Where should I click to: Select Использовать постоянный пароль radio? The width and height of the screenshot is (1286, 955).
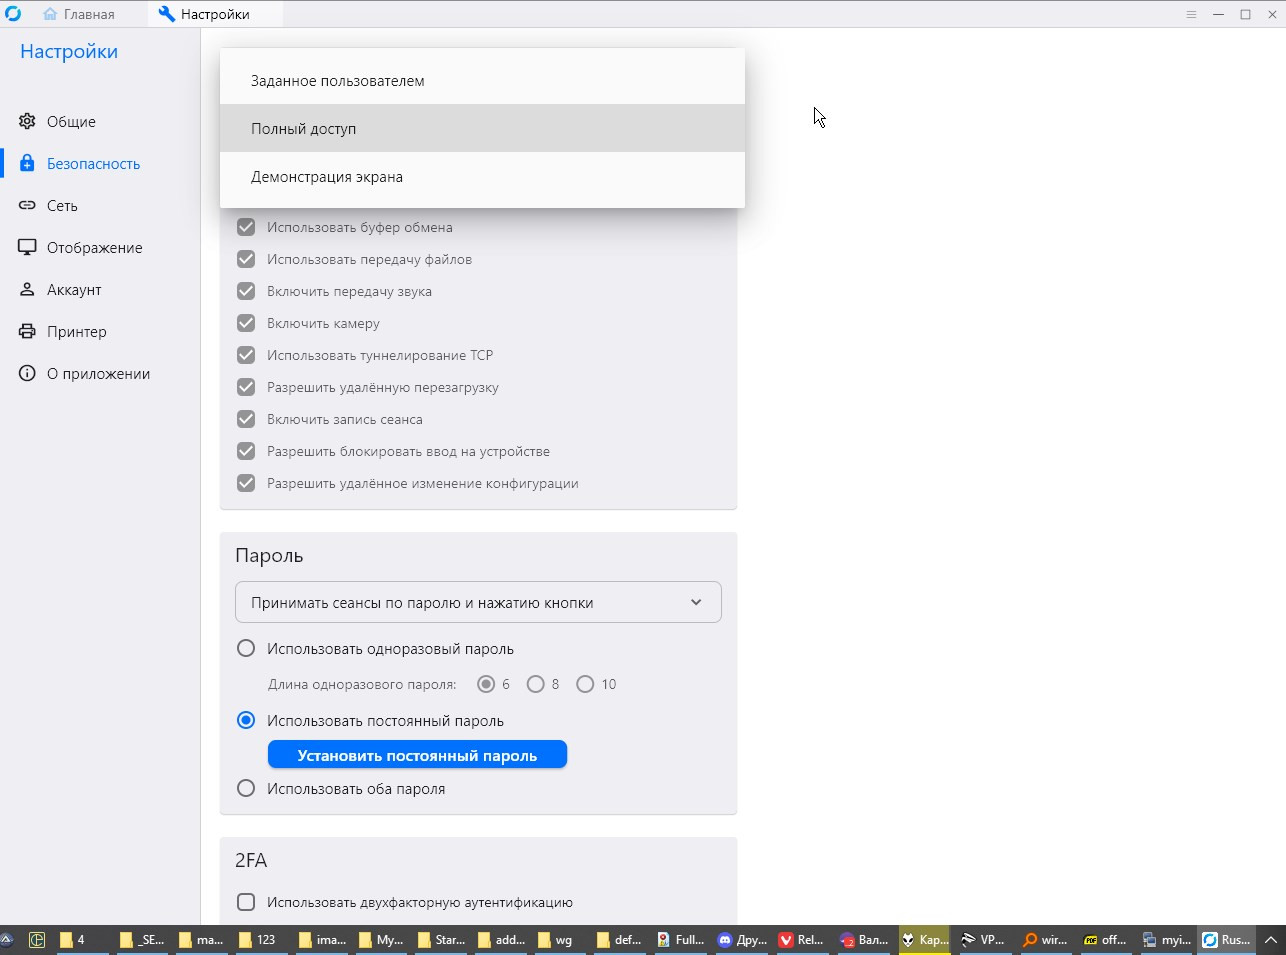click(x=246, y=720)
